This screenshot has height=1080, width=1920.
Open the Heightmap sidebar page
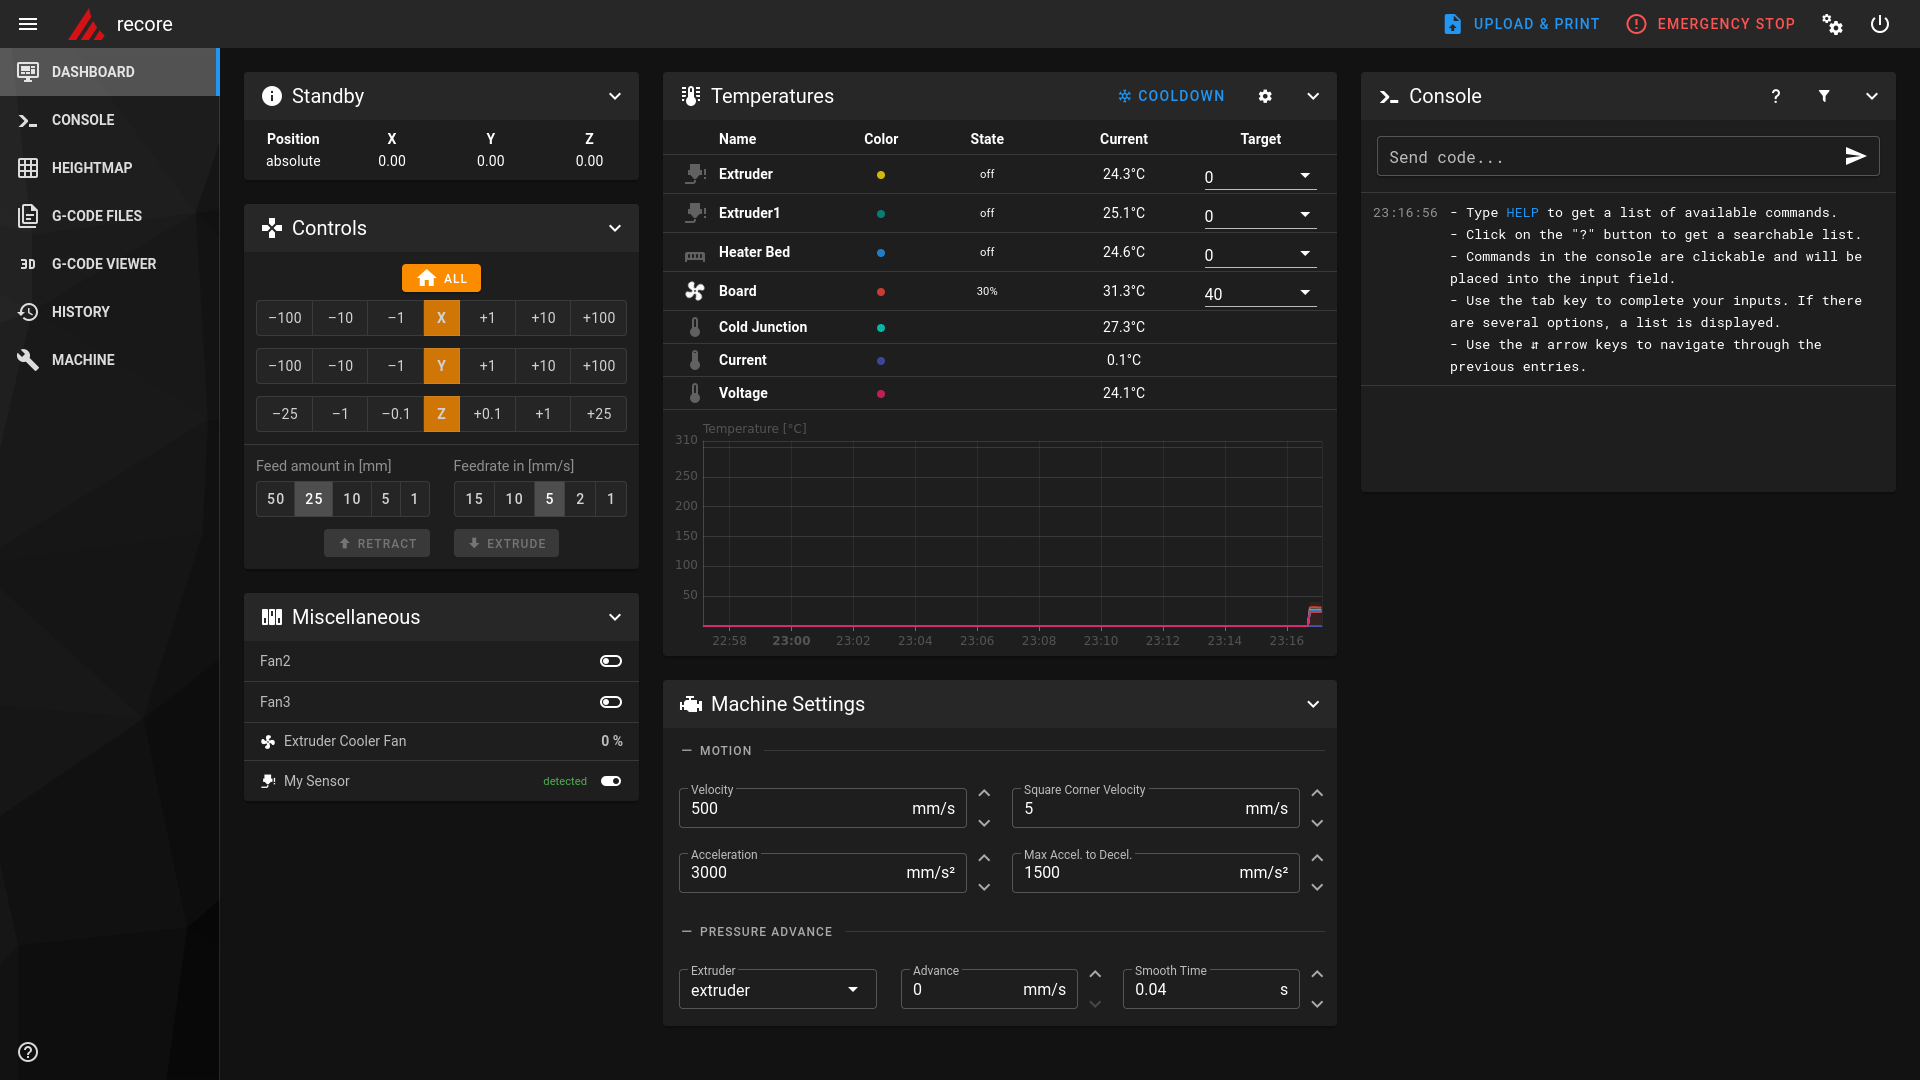(x=92, y=168)
